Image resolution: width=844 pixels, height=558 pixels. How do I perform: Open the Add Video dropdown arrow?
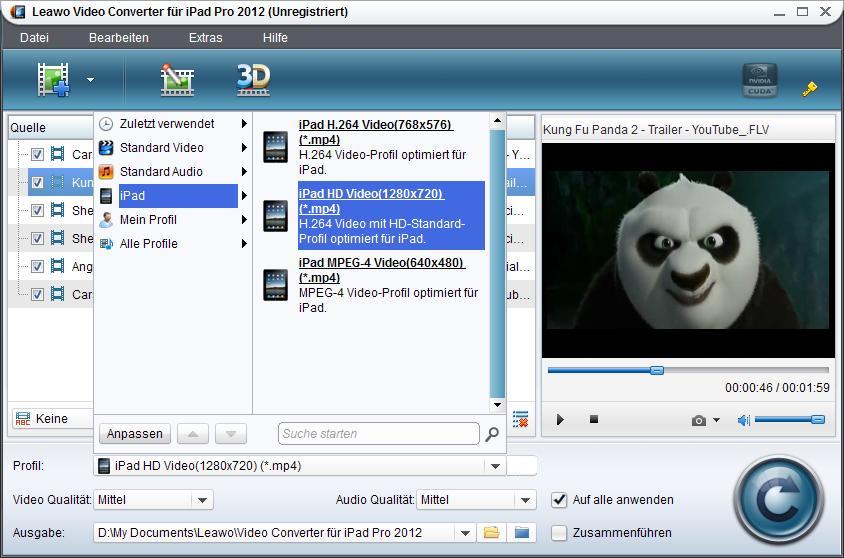tap(90, 80)
